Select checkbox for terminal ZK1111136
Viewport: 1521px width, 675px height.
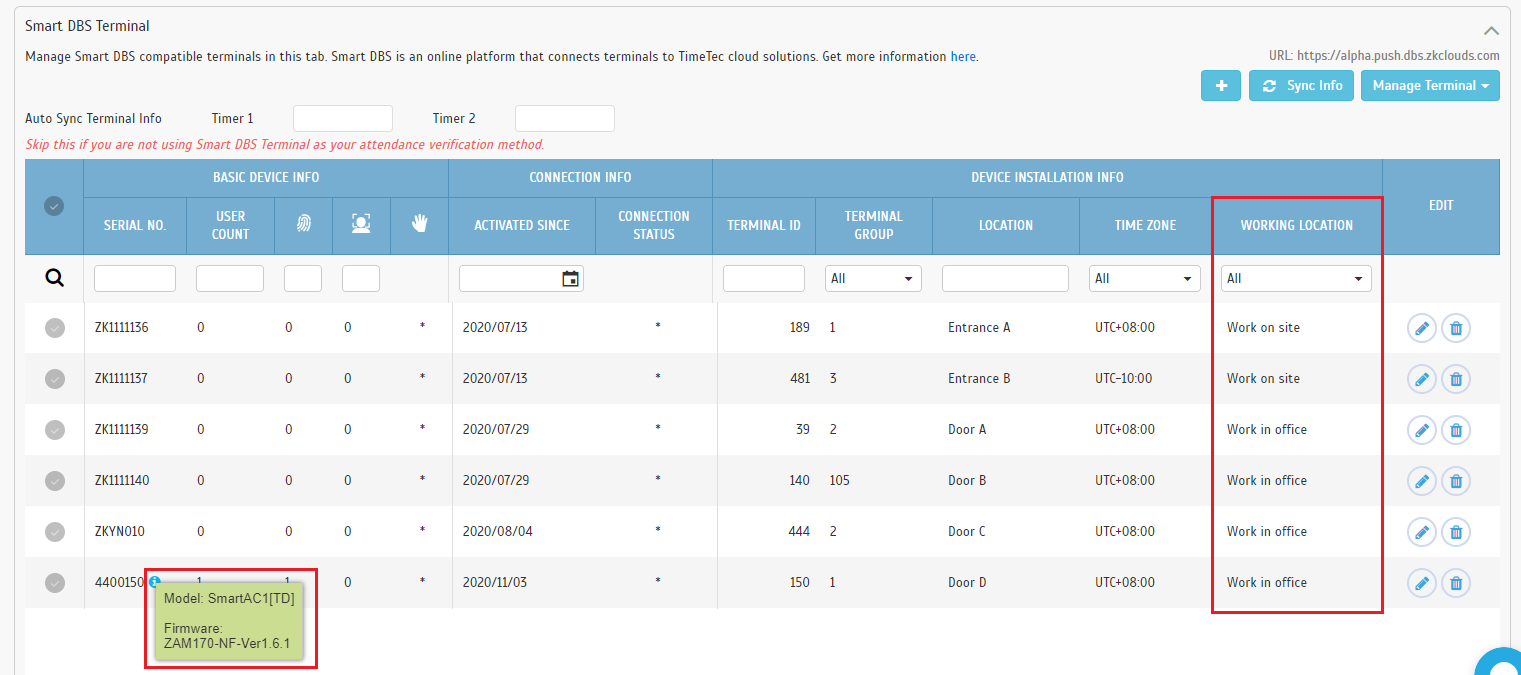[55, 328]
